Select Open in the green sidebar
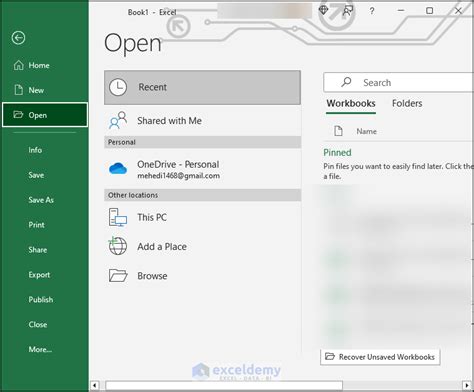This screenshot has width=474, height=392. coord(45,115)
